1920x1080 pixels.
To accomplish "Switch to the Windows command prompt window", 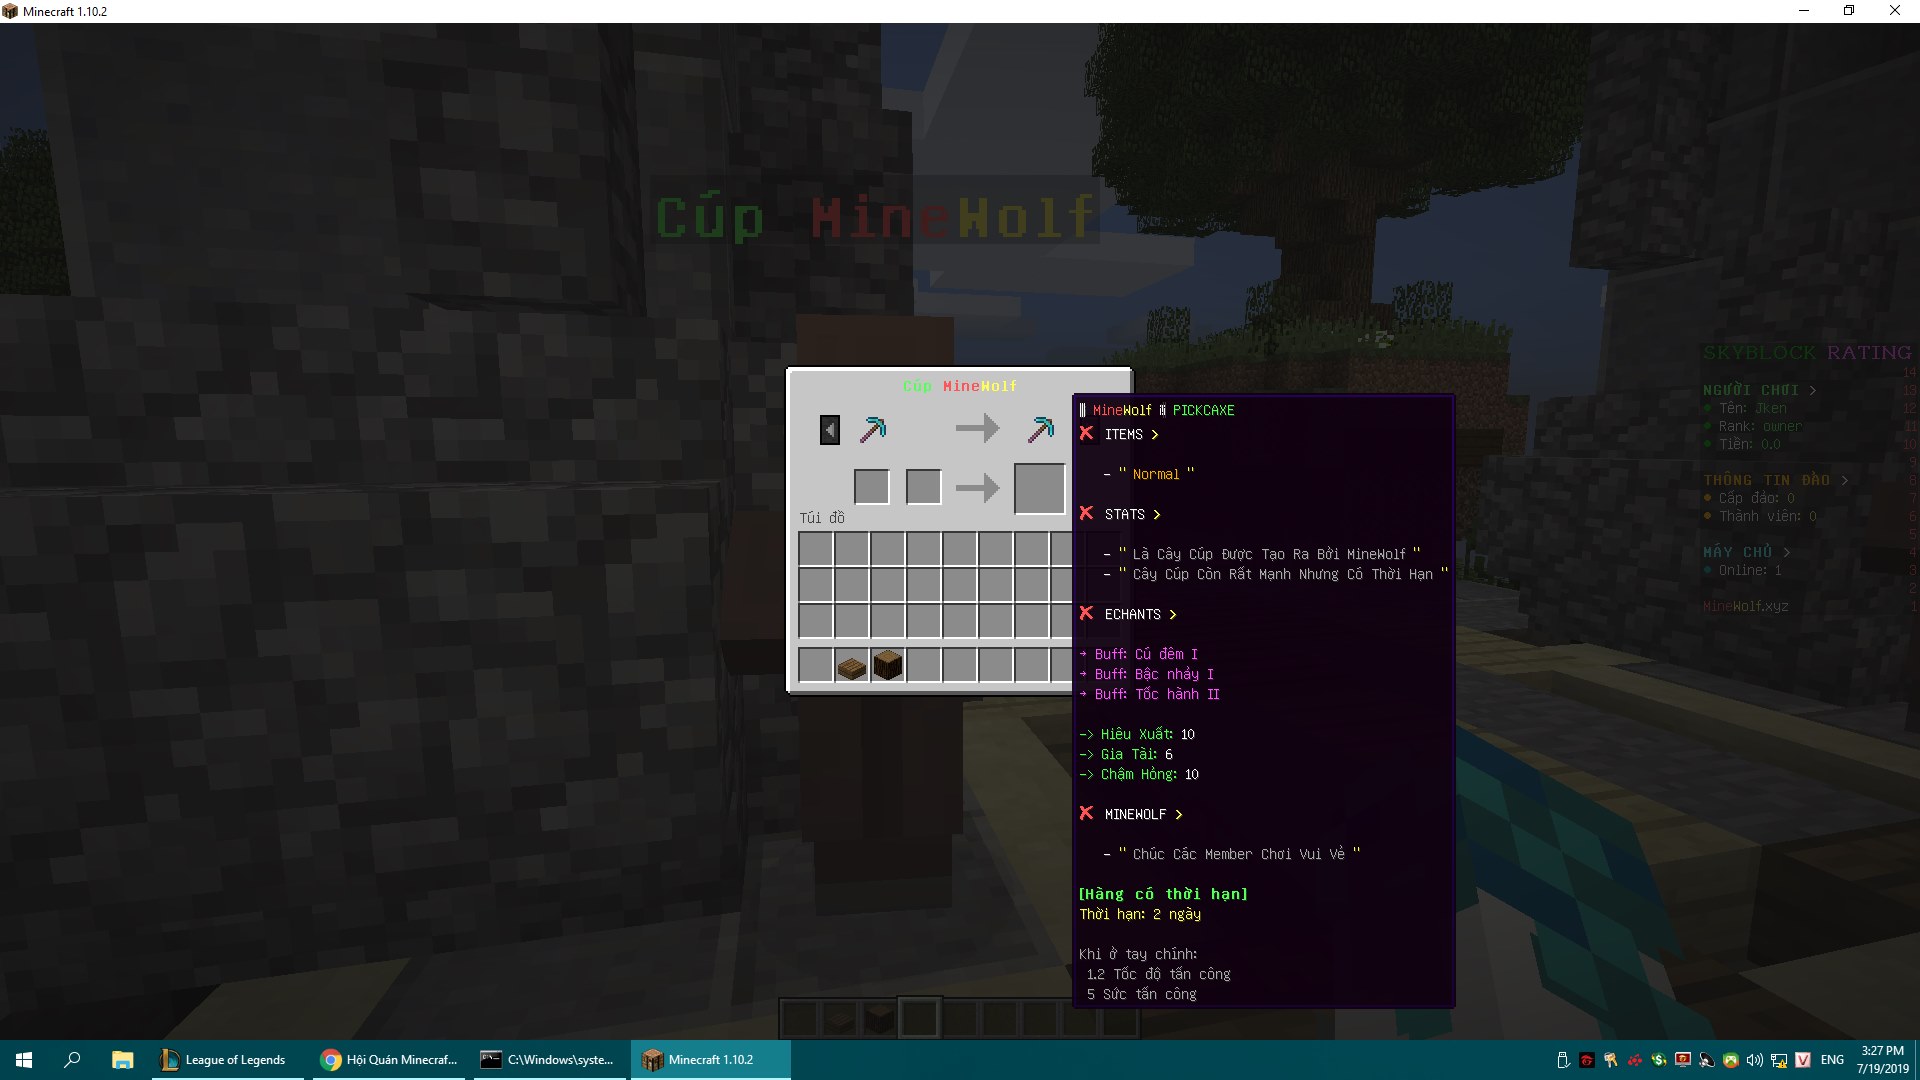I will tap(548, 1060).
